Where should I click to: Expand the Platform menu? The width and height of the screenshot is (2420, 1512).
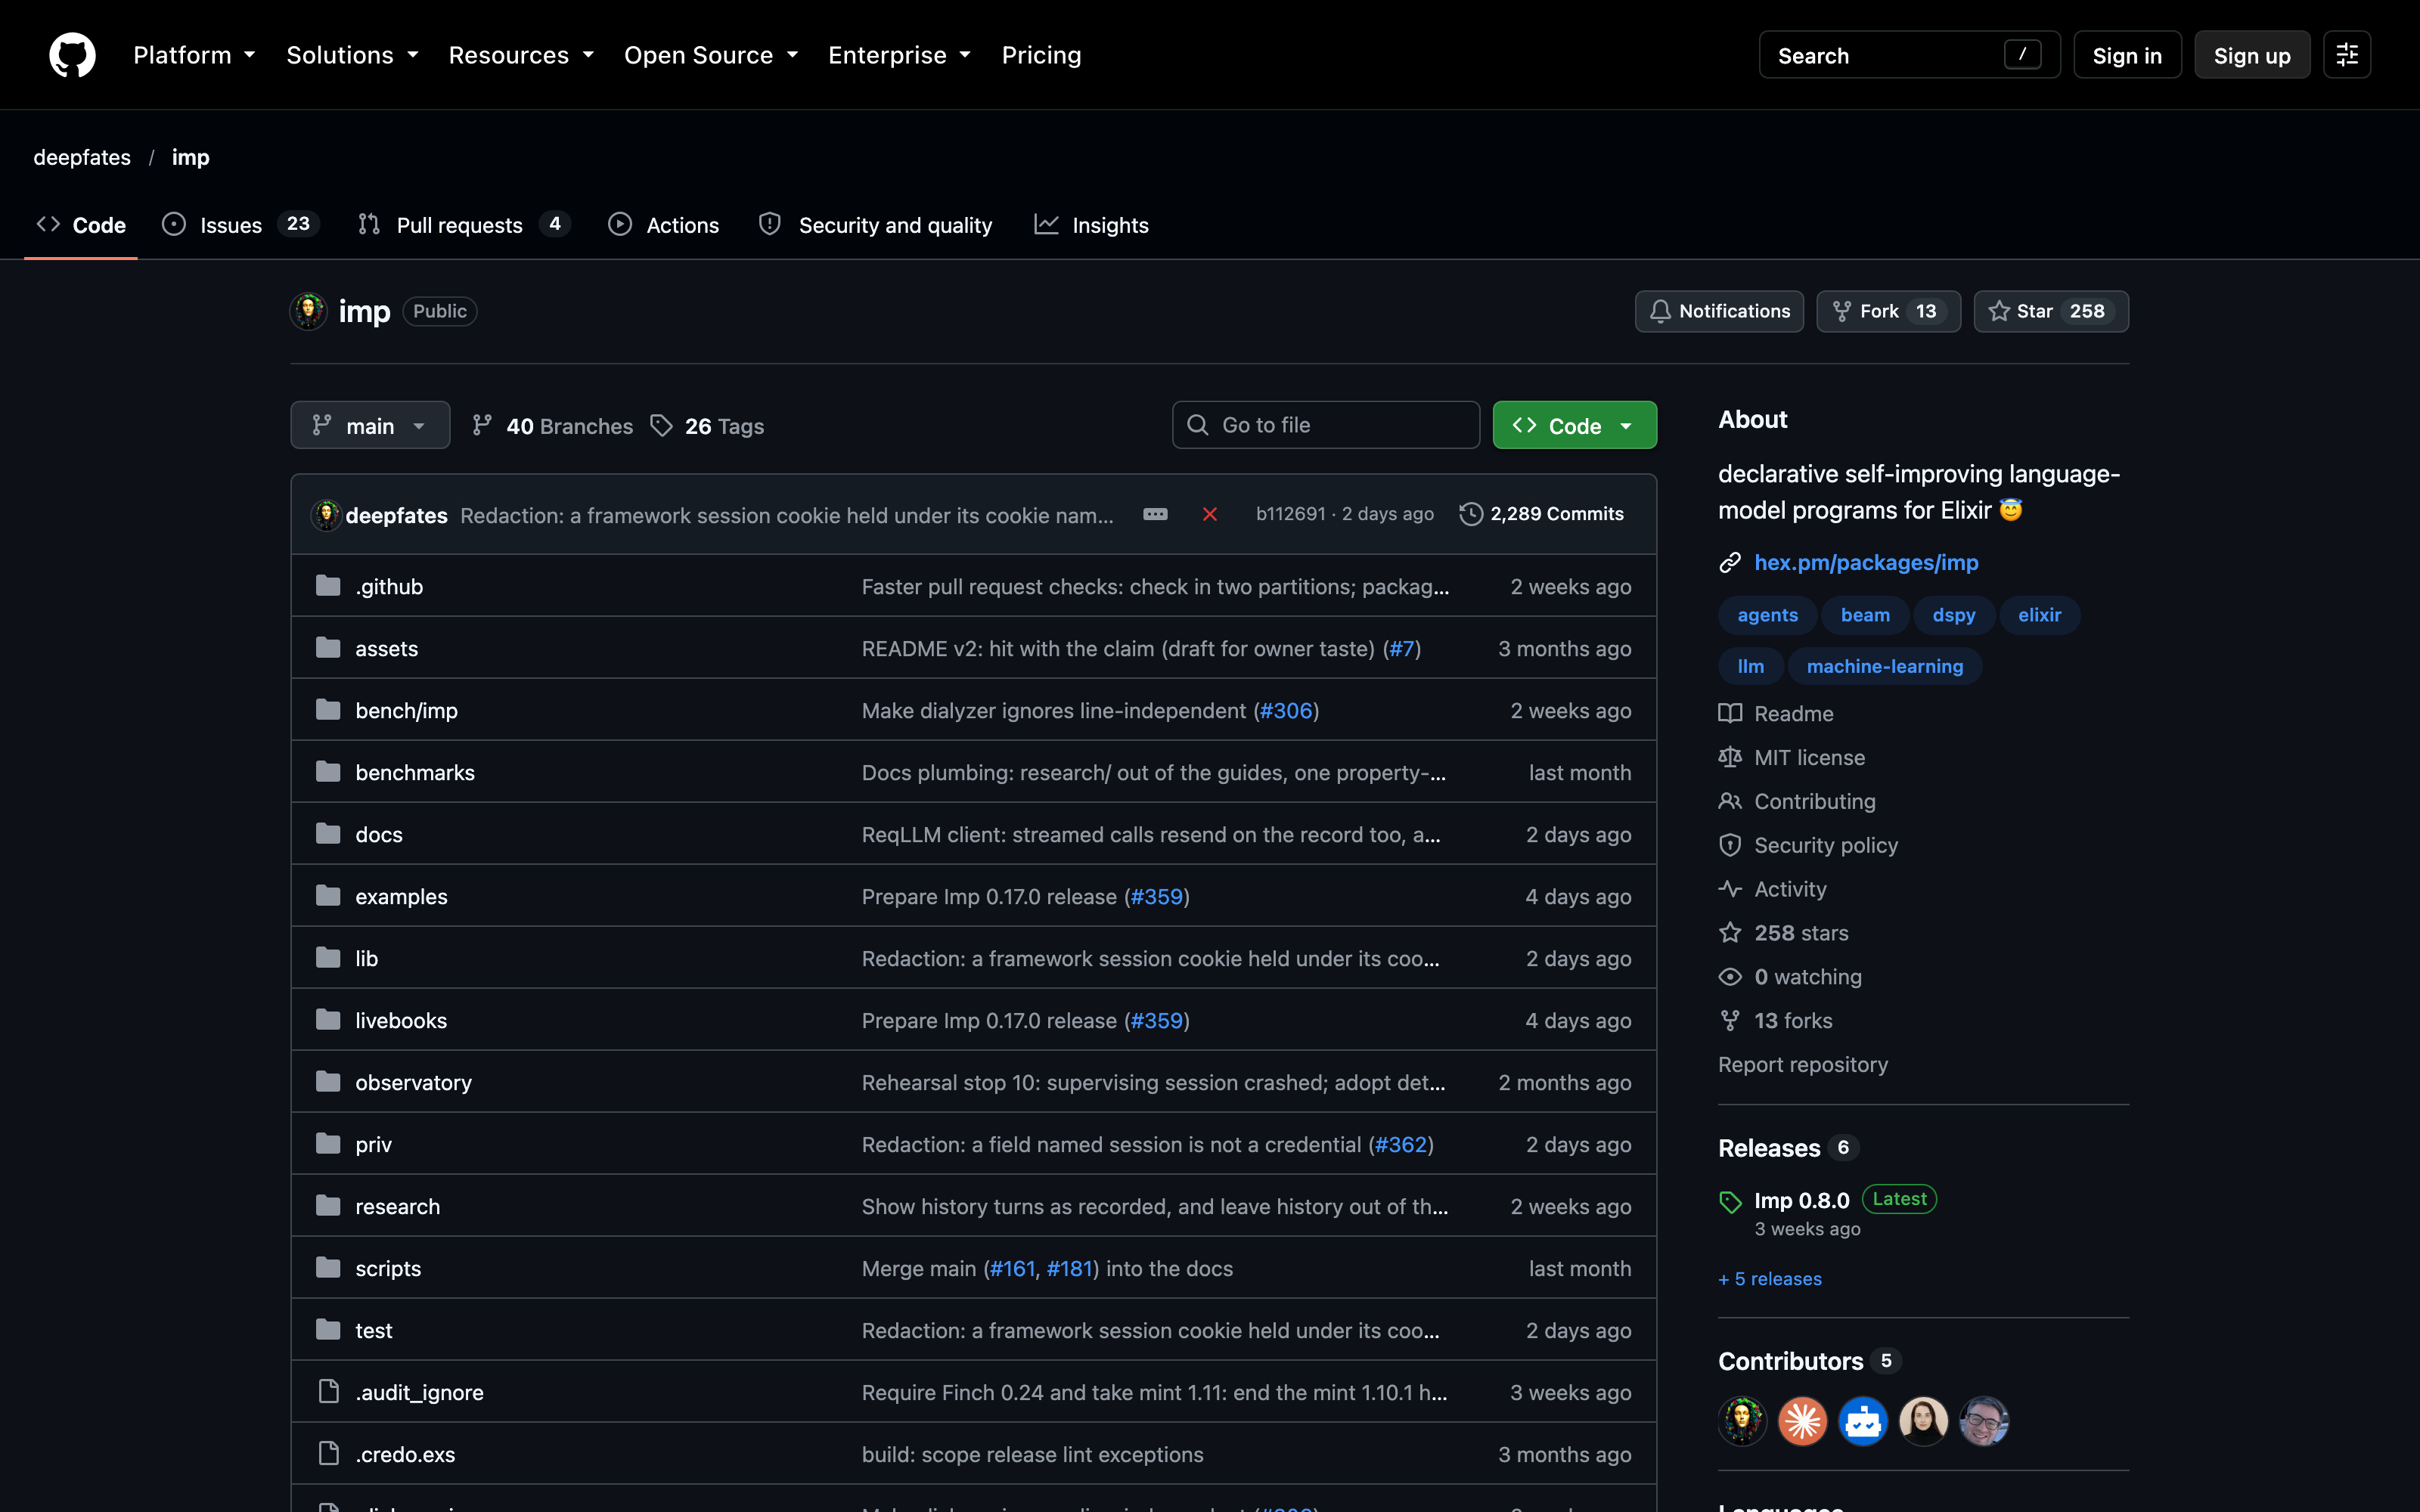[x=195, y=55]
